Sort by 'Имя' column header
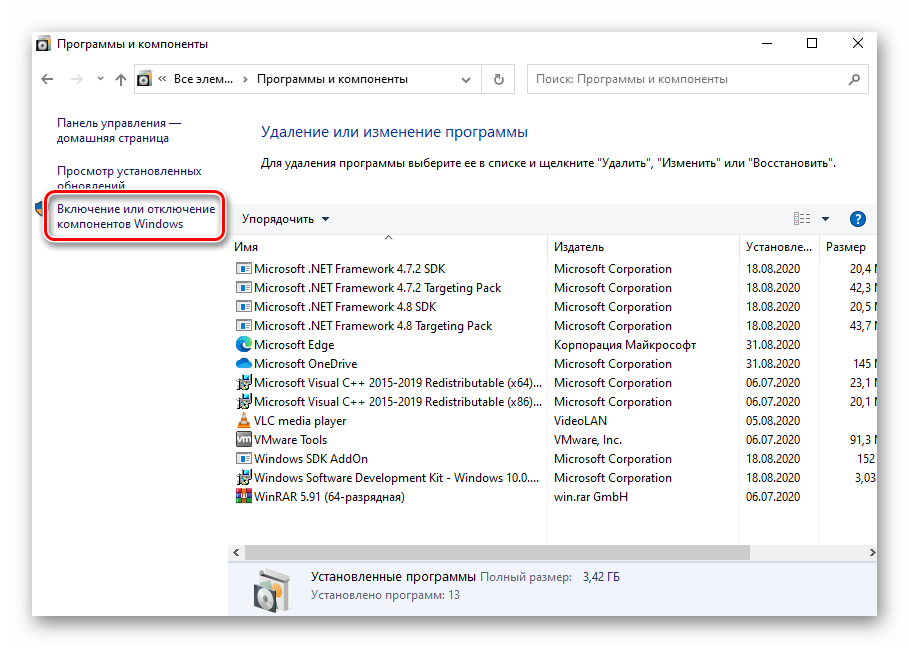The image size is (909, 648). pos(246,247)
